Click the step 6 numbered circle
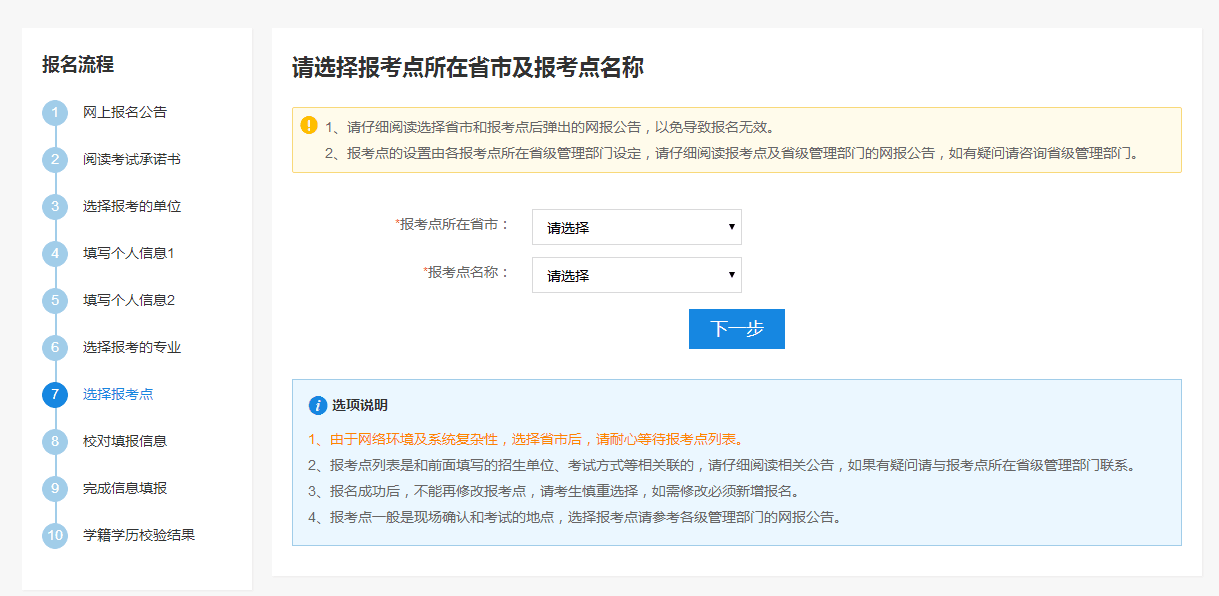The image size is (1219, 596). 55,348
